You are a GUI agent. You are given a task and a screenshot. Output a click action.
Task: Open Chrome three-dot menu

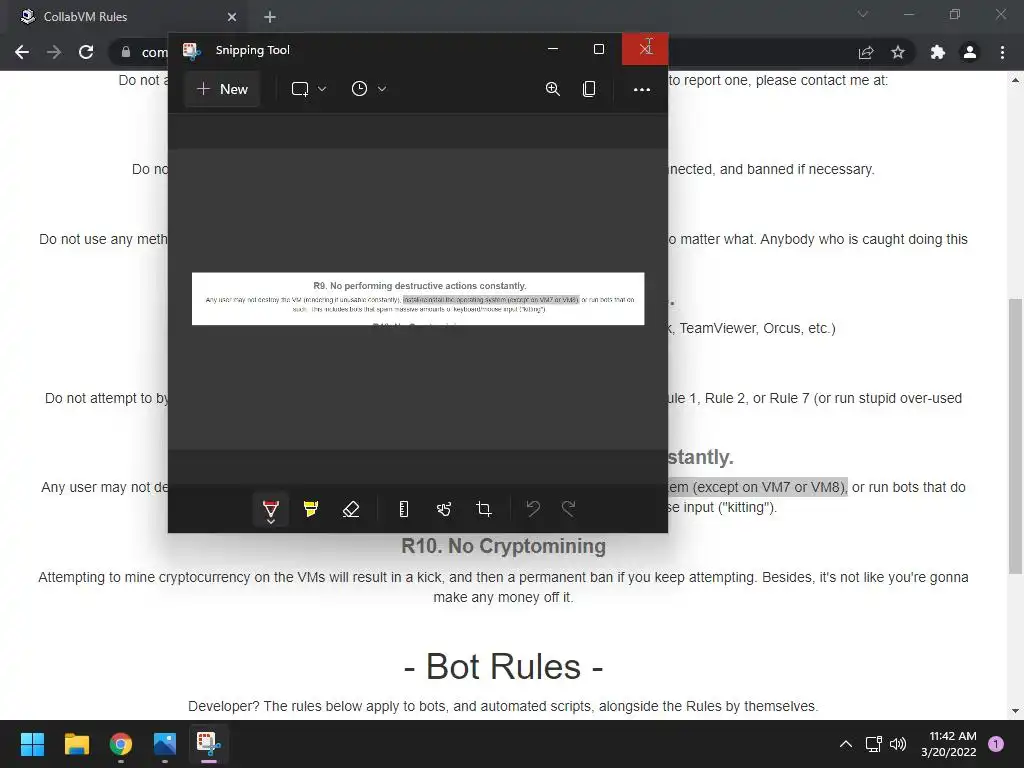point(1002,52)
